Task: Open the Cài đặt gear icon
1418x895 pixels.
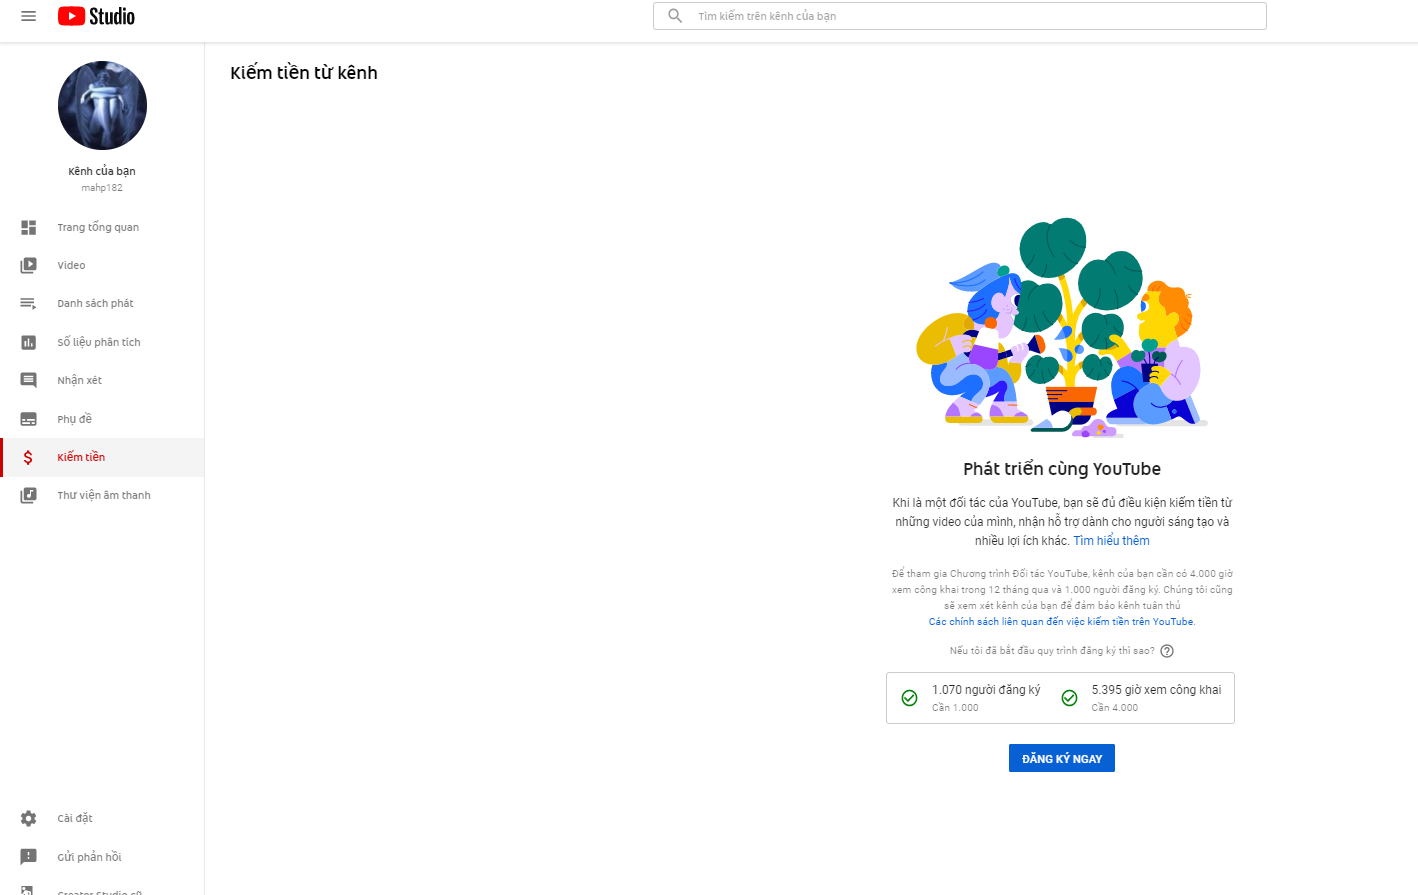Action: 28,818
